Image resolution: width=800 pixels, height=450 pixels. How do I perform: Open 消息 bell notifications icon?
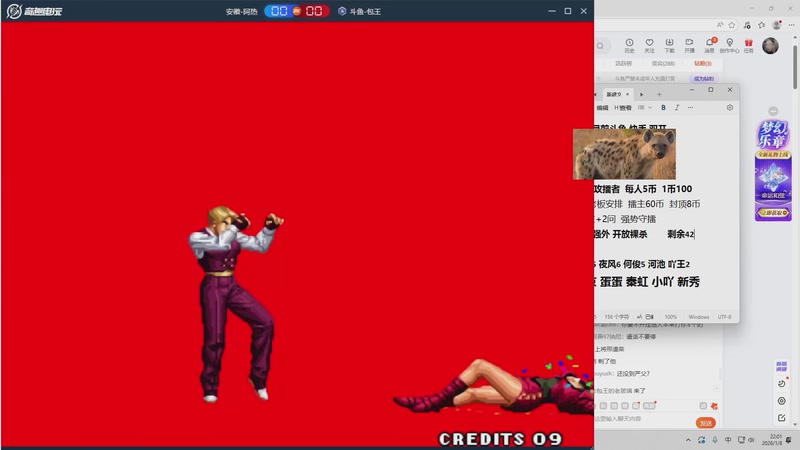[x=710, y=45]
